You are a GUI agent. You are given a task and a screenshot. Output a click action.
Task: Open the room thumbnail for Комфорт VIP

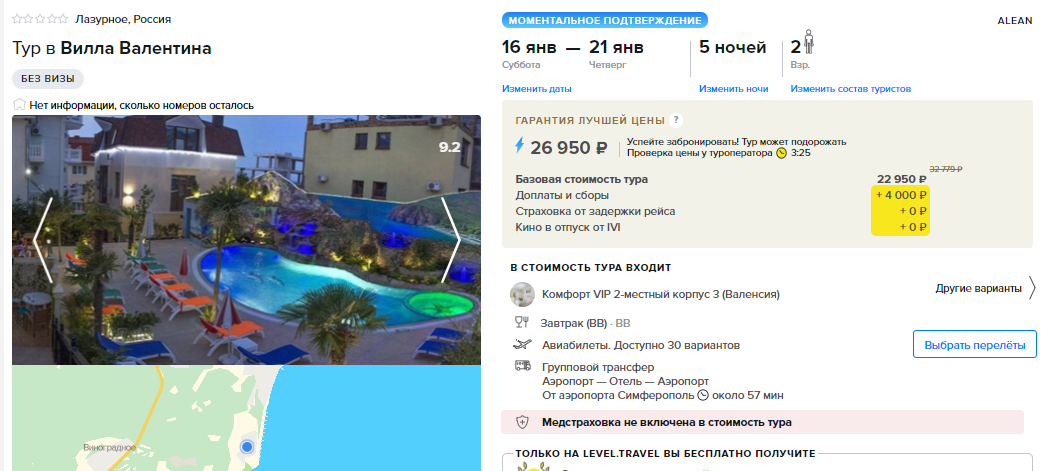click(522, 294)
